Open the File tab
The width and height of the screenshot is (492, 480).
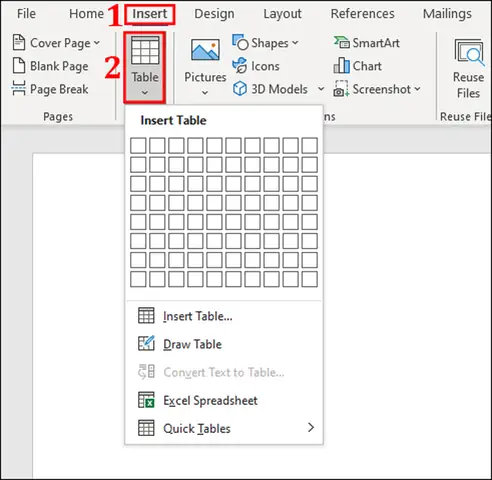(26, 14)
